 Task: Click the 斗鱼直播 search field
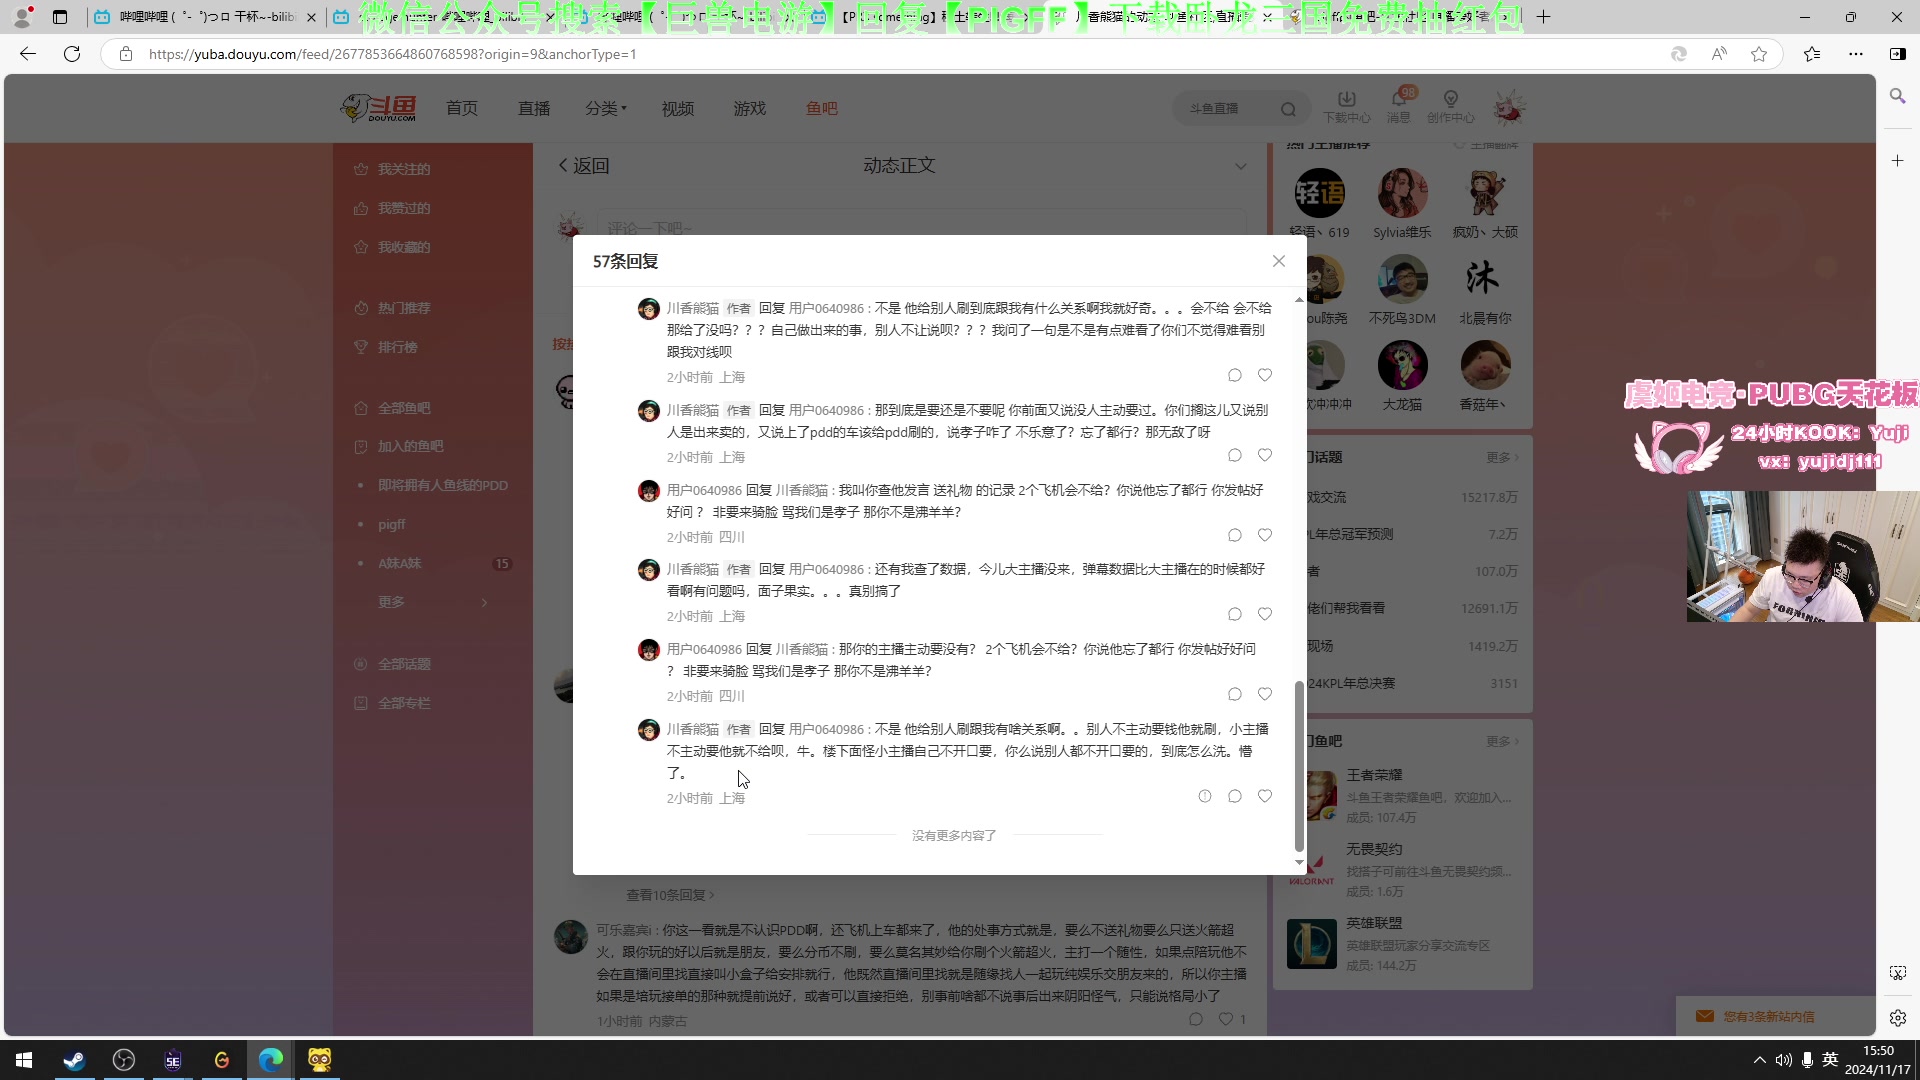point(1228,108)
